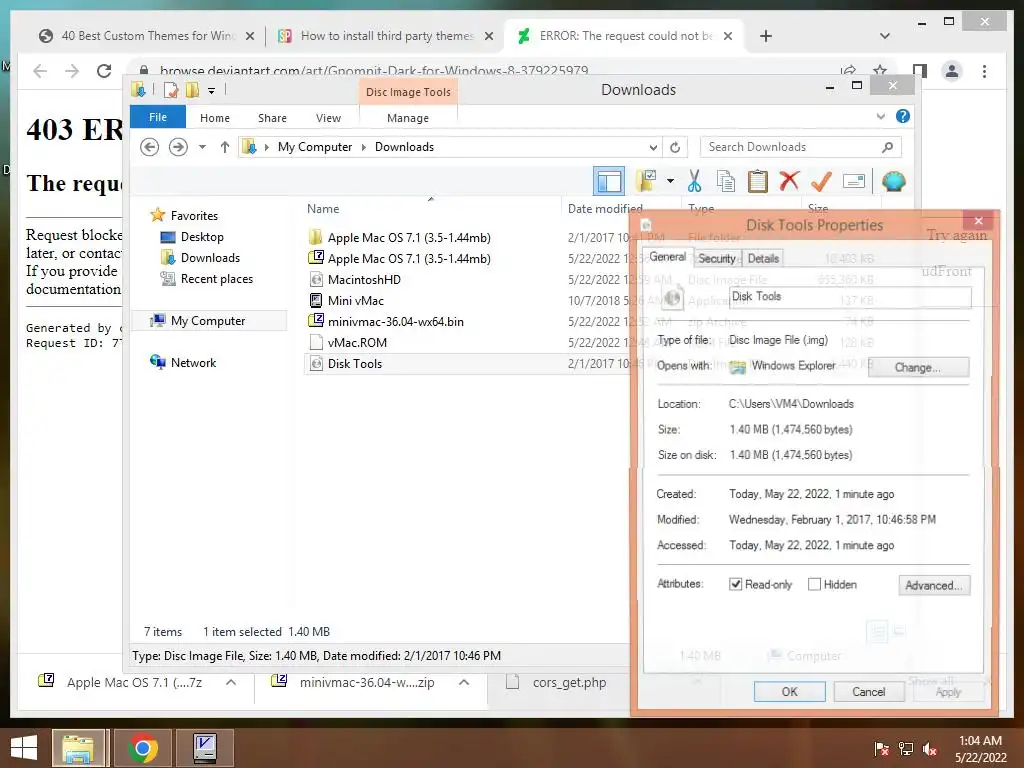
Task: Select Recent places in sidebar
Action: pos(216,279)
